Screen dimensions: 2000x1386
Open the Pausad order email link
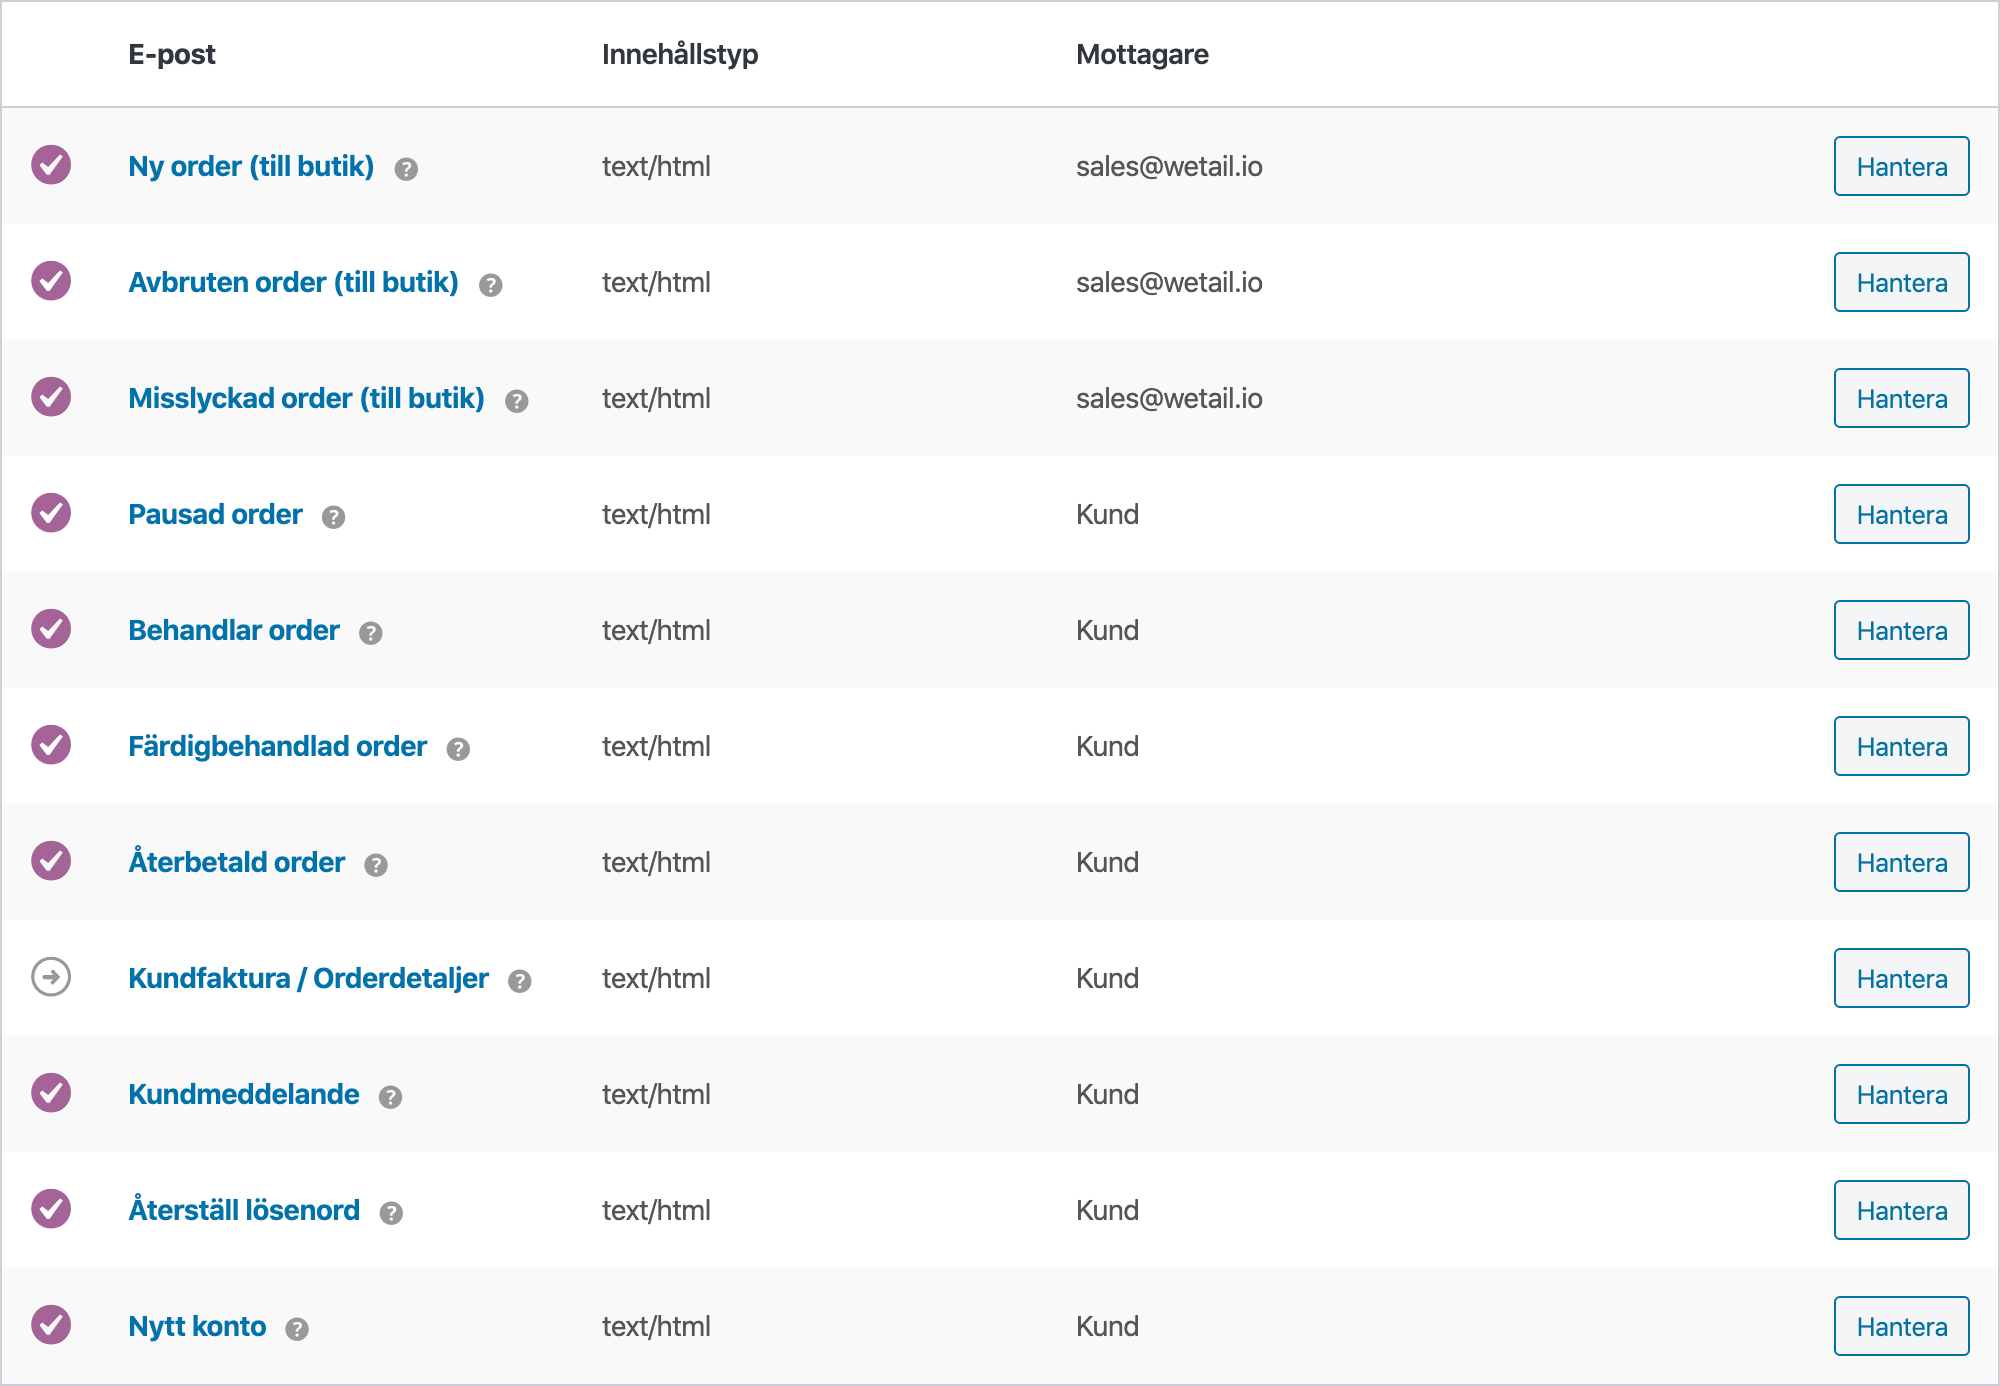(x=215, y=514)
